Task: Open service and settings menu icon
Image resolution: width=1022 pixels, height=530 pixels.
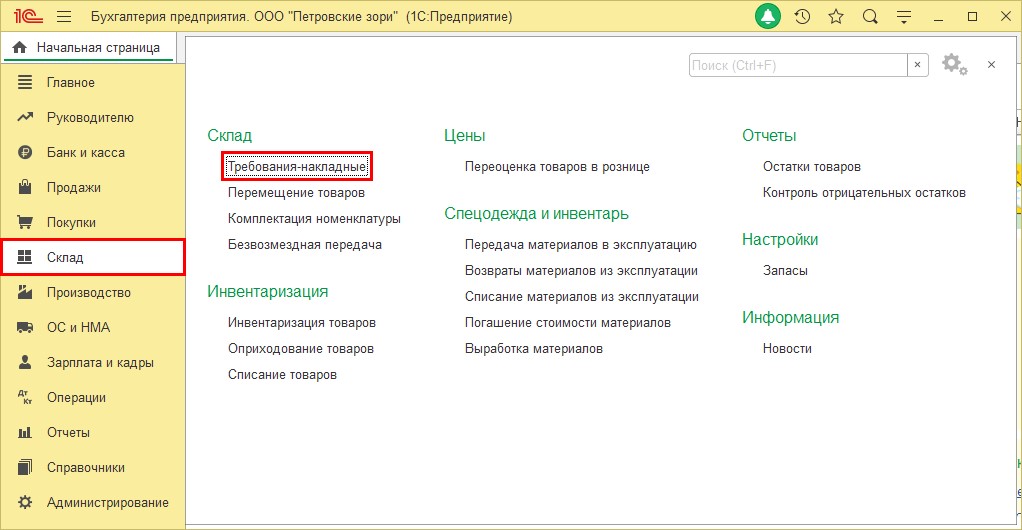Action: [x=904, y=18]
